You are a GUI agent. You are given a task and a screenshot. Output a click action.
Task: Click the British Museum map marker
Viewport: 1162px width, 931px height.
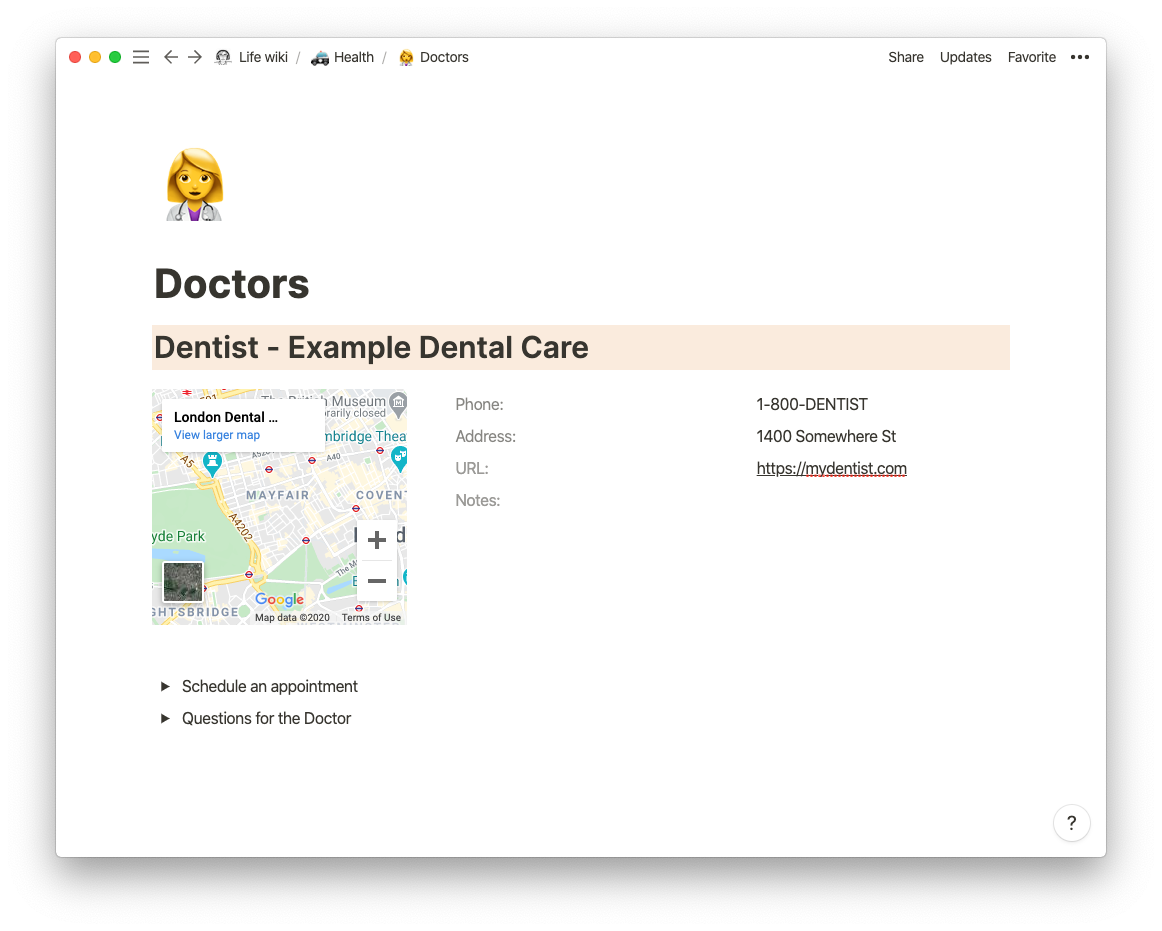click(x=399, y=403)
